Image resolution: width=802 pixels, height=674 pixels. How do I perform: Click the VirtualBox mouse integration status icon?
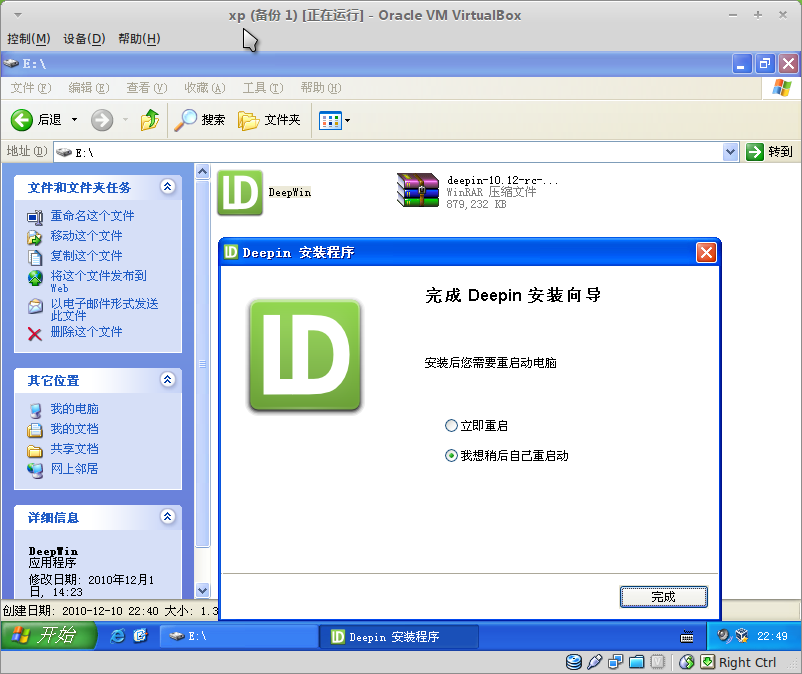[x=686, y=662]
